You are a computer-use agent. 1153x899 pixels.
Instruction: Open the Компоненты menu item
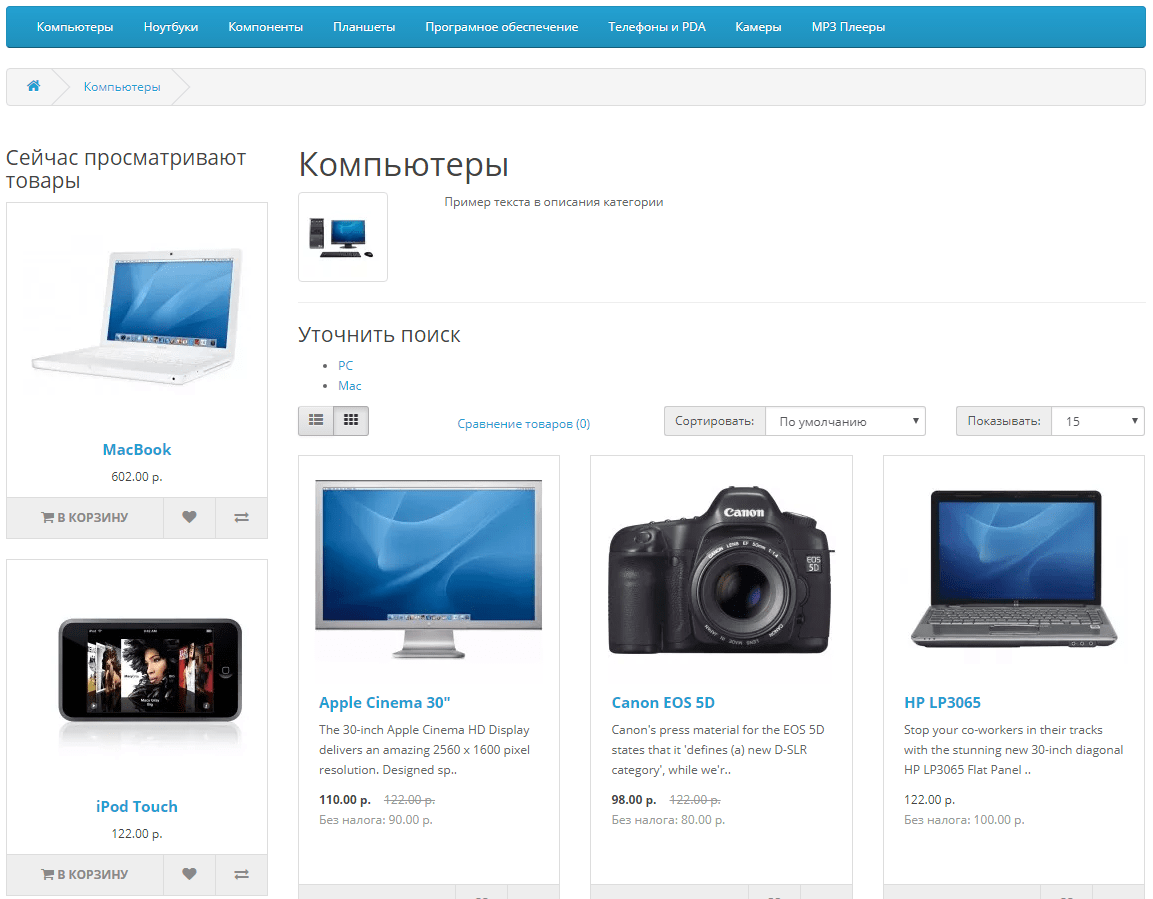tap(265, 27)
